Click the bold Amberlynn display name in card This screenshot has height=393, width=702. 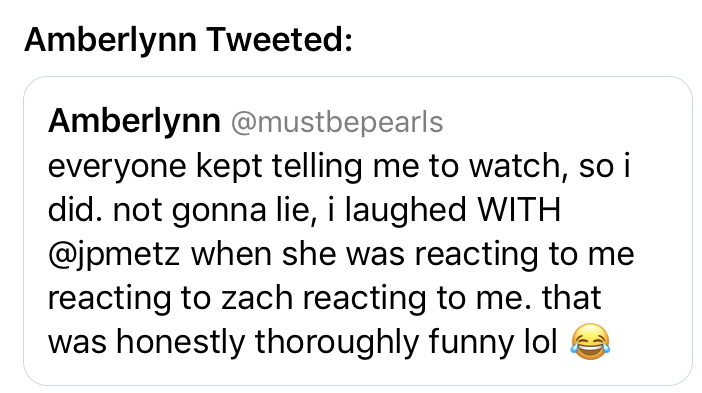[134, 121]
